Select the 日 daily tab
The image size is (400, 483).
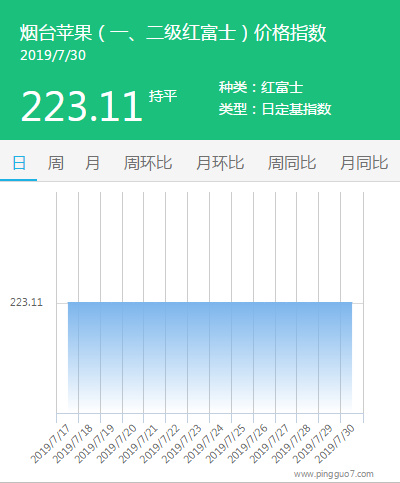19,163
